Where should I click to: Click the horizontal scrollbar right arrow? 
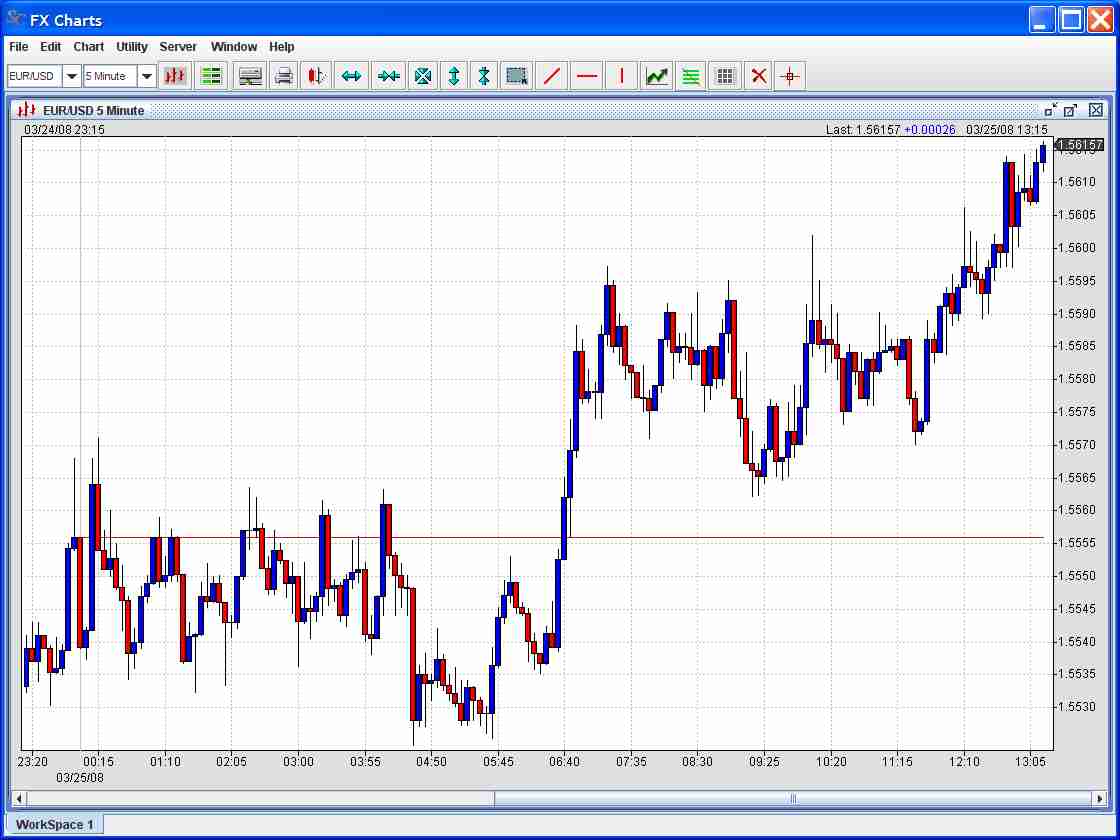tap(1100, 799)
